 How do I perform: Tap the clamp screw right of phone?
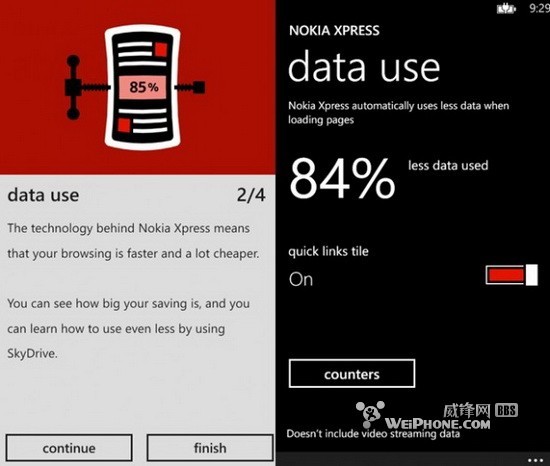(190, 87)
